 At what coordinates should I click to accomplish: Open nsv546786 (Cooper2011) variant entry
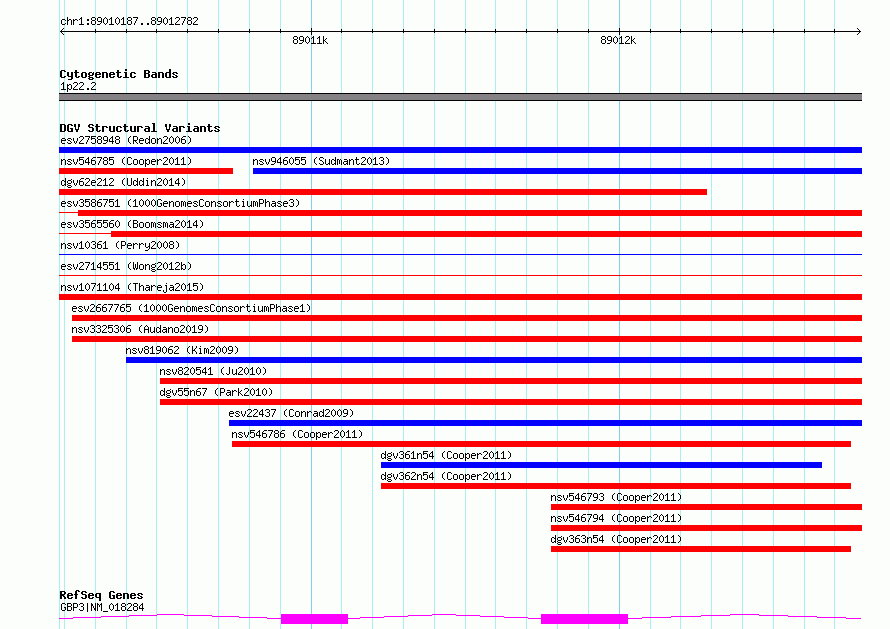click(x=297, y=434)
